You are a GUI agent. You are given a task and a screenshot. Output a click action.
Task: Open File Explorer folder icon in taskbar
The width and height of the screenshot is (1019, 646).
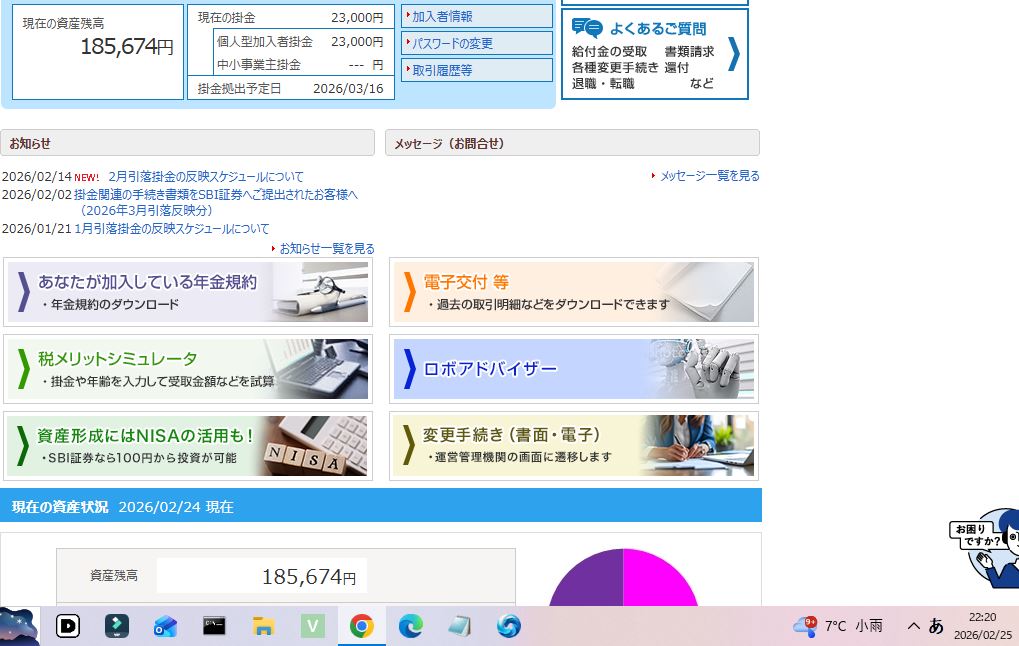pos(263,626)
